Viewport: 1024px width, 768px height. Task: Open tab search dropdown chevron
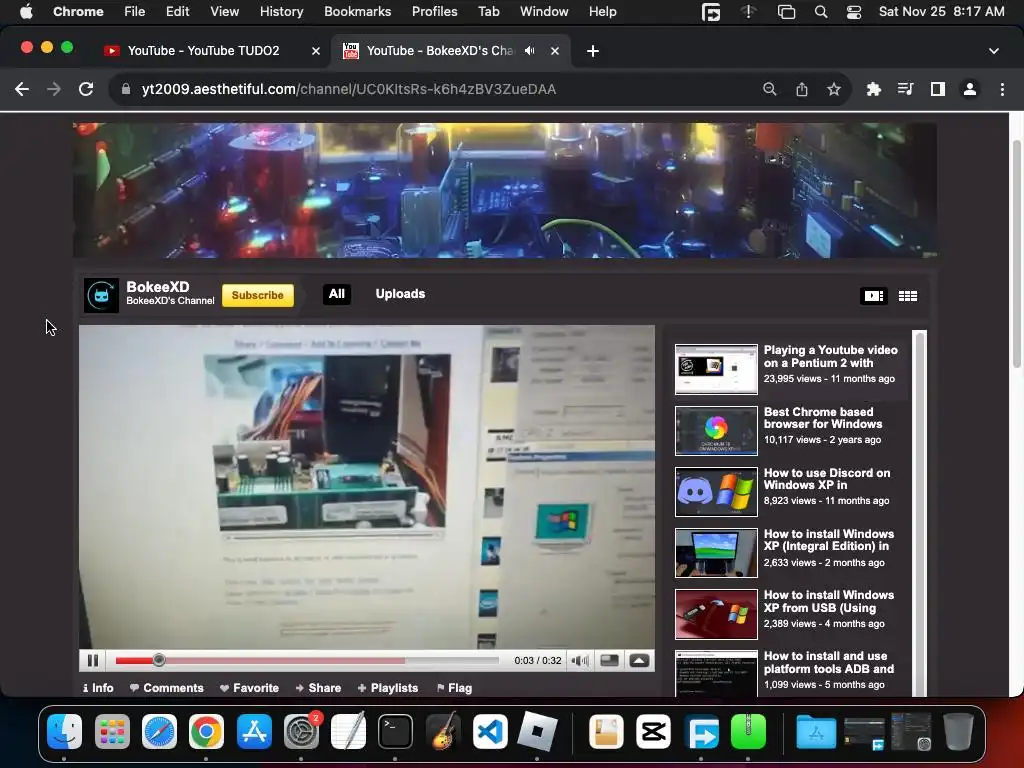(994, 51)
